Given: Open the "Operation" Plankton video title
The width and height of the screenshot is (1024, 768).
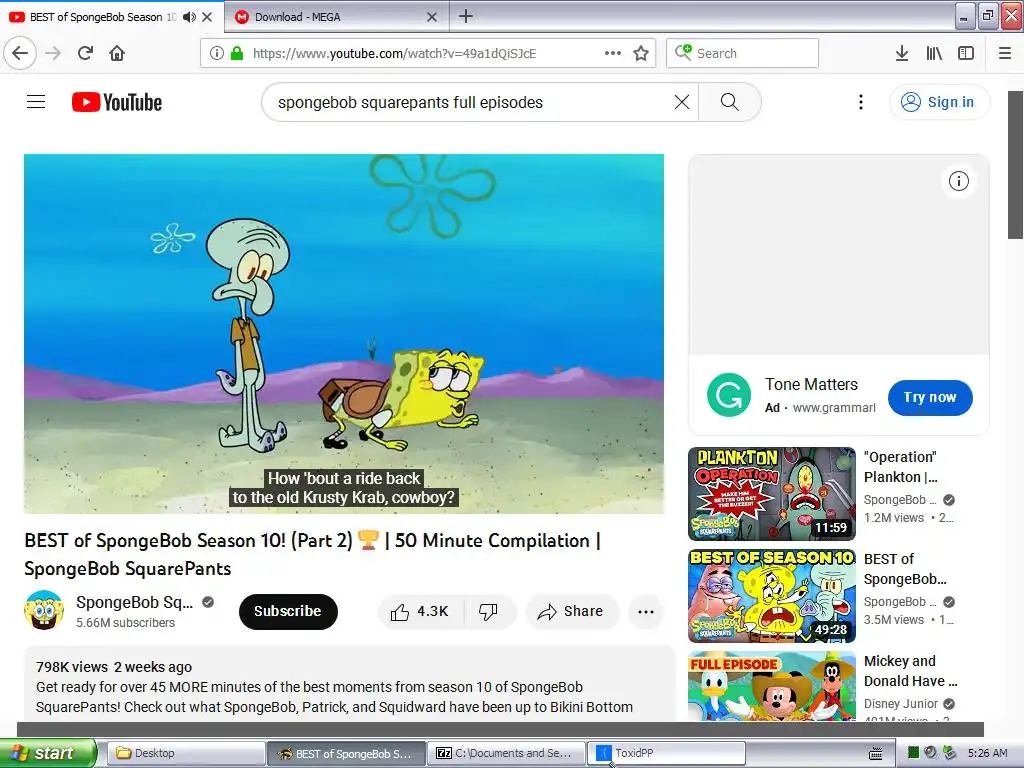Looking at the screenshot, I should 901,467.
